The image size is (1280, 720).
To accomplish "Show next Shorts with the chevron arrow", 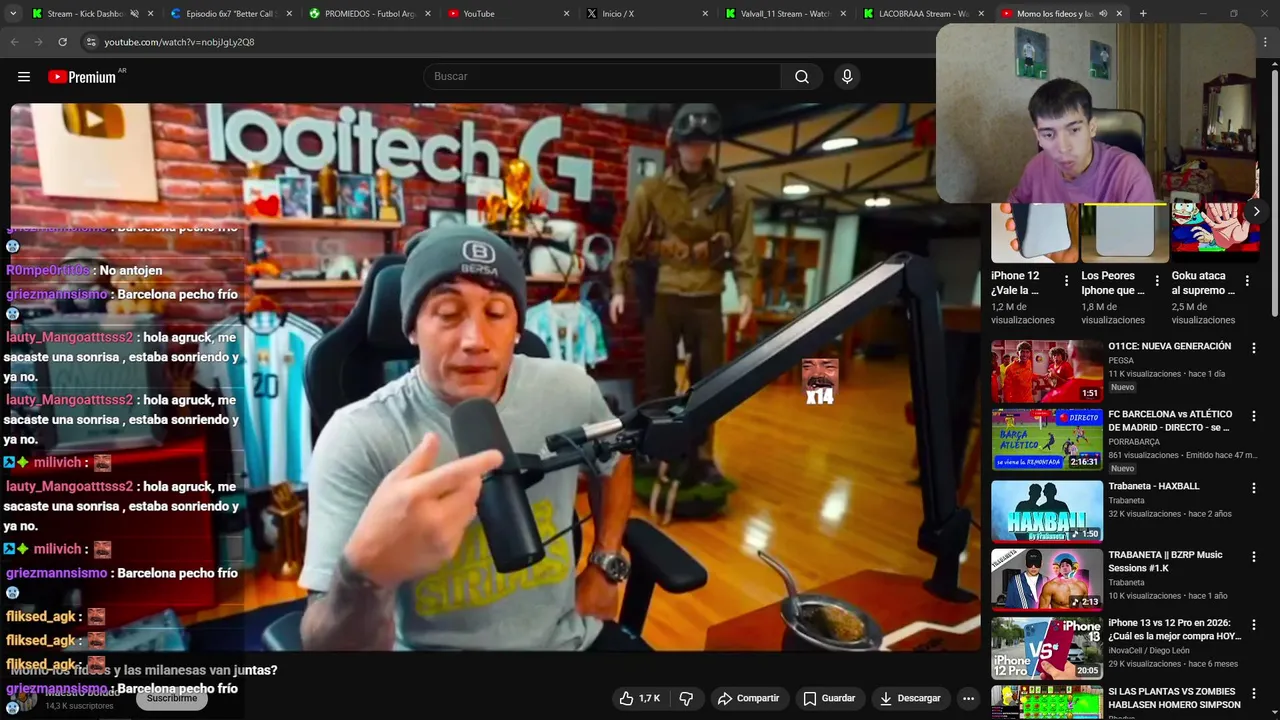I will pyautogui.click(x=1256, y=211).
